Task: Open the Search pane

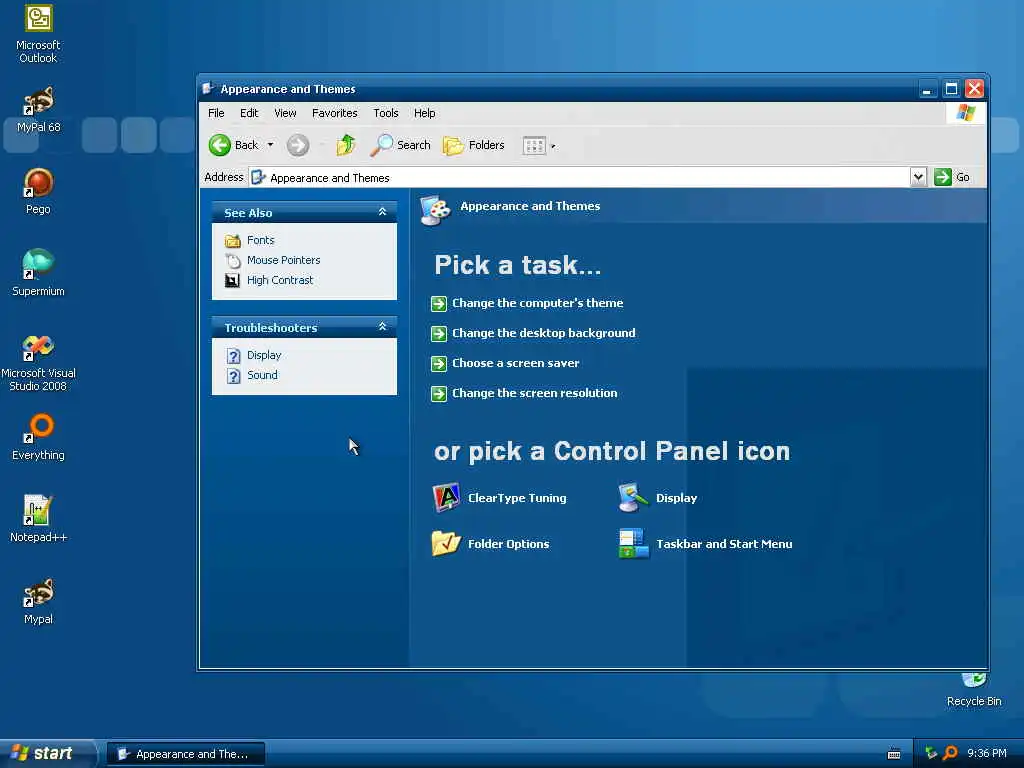Action: (x=400, y=145)
